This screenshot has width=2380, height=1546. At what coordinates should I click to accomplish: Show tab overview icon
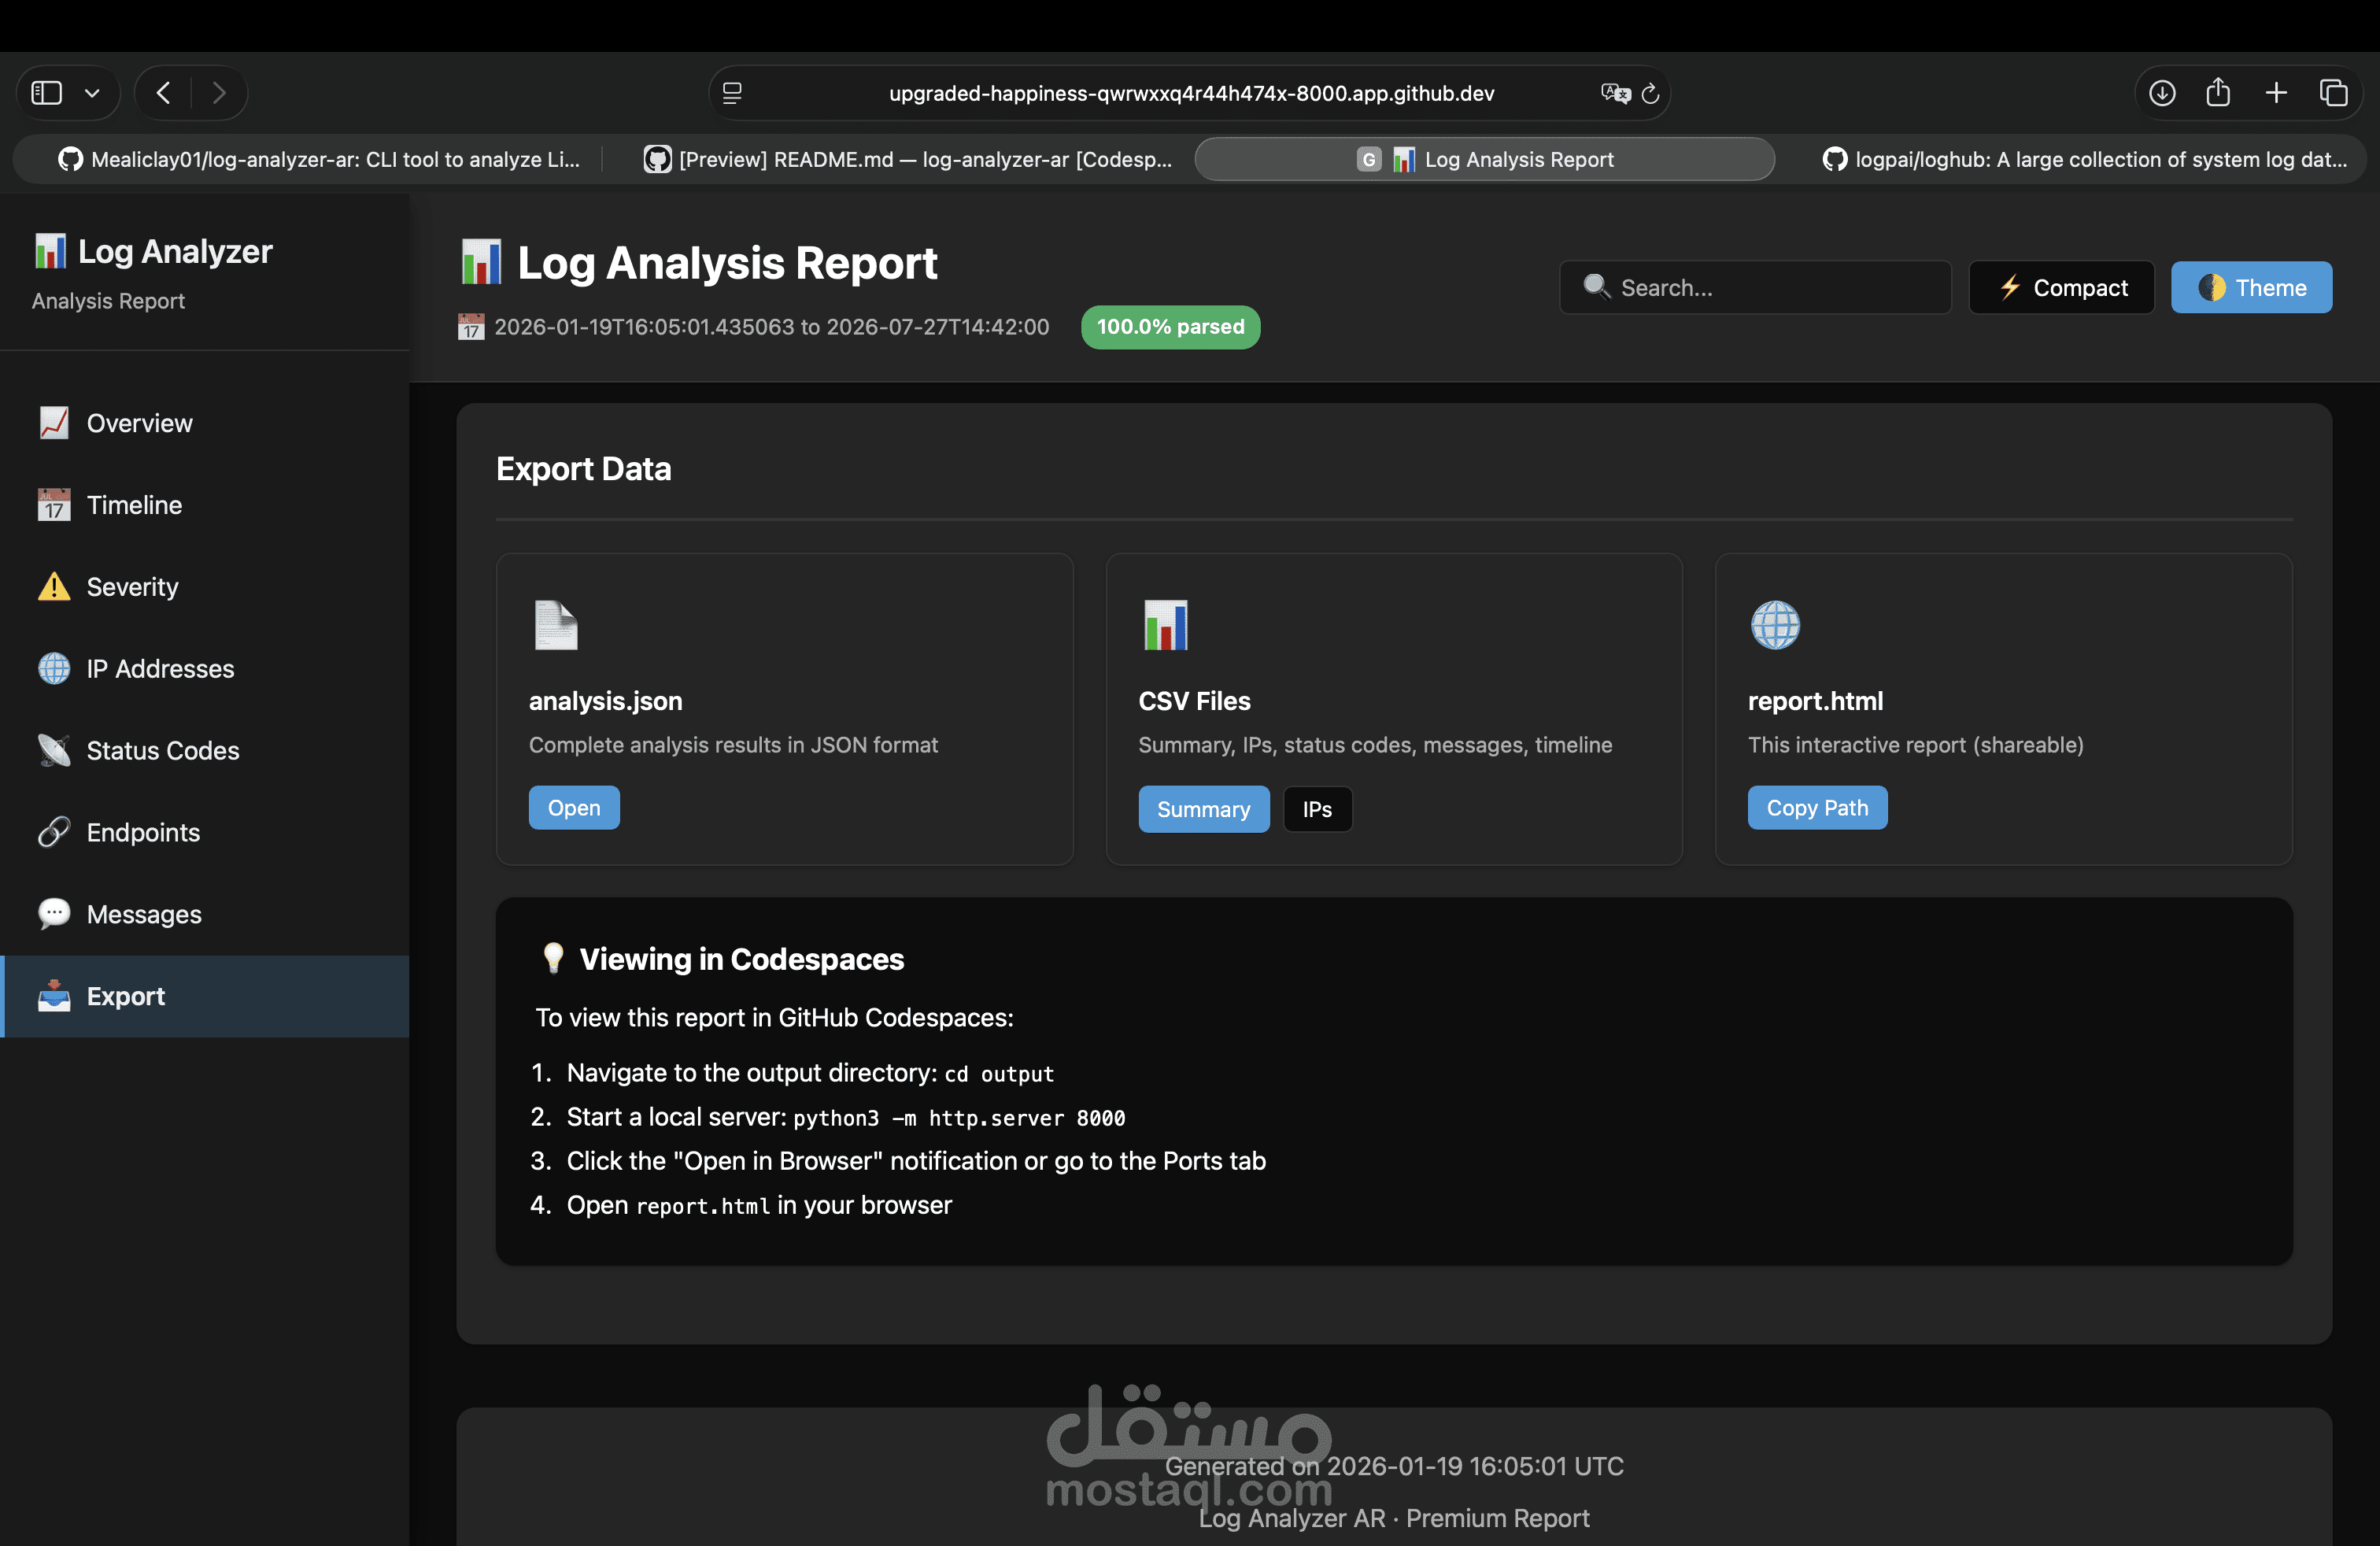tap(2333, 93)
